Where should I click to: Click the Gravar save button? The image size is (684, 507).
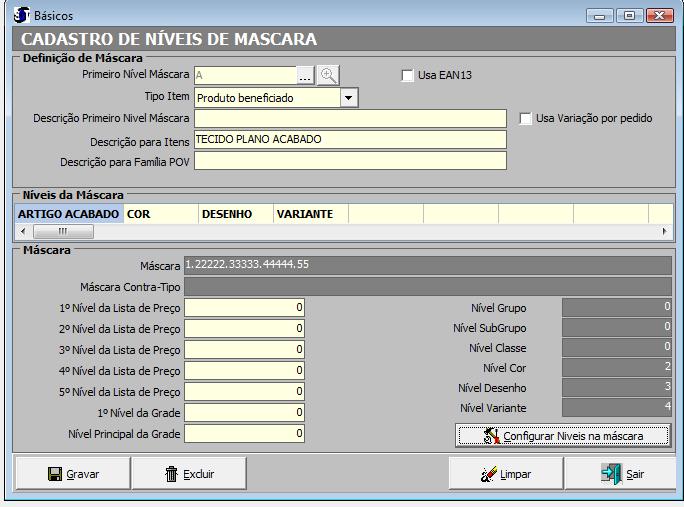click(73, 474)
